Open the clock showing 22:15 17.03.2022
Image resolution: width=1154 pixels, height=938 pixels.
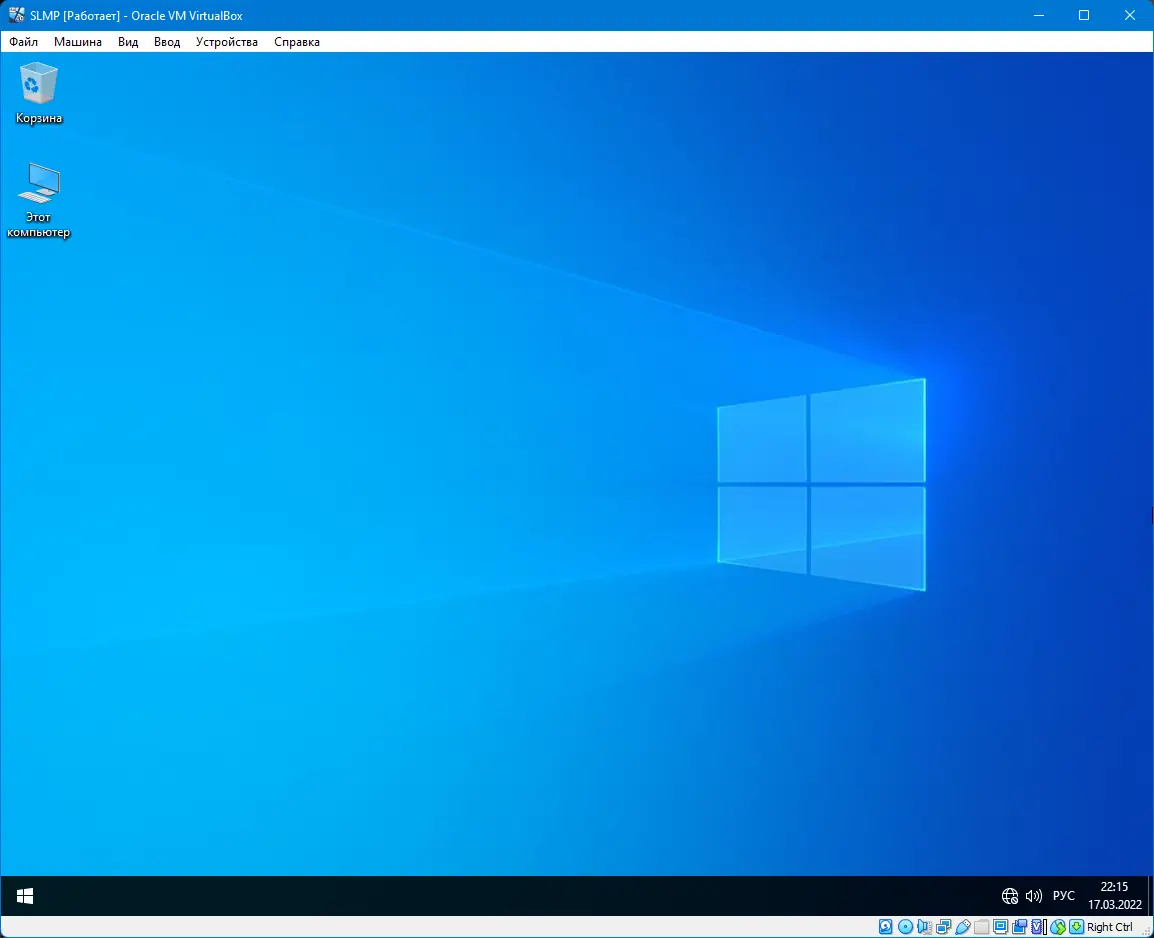click(x=1114, y=895)
